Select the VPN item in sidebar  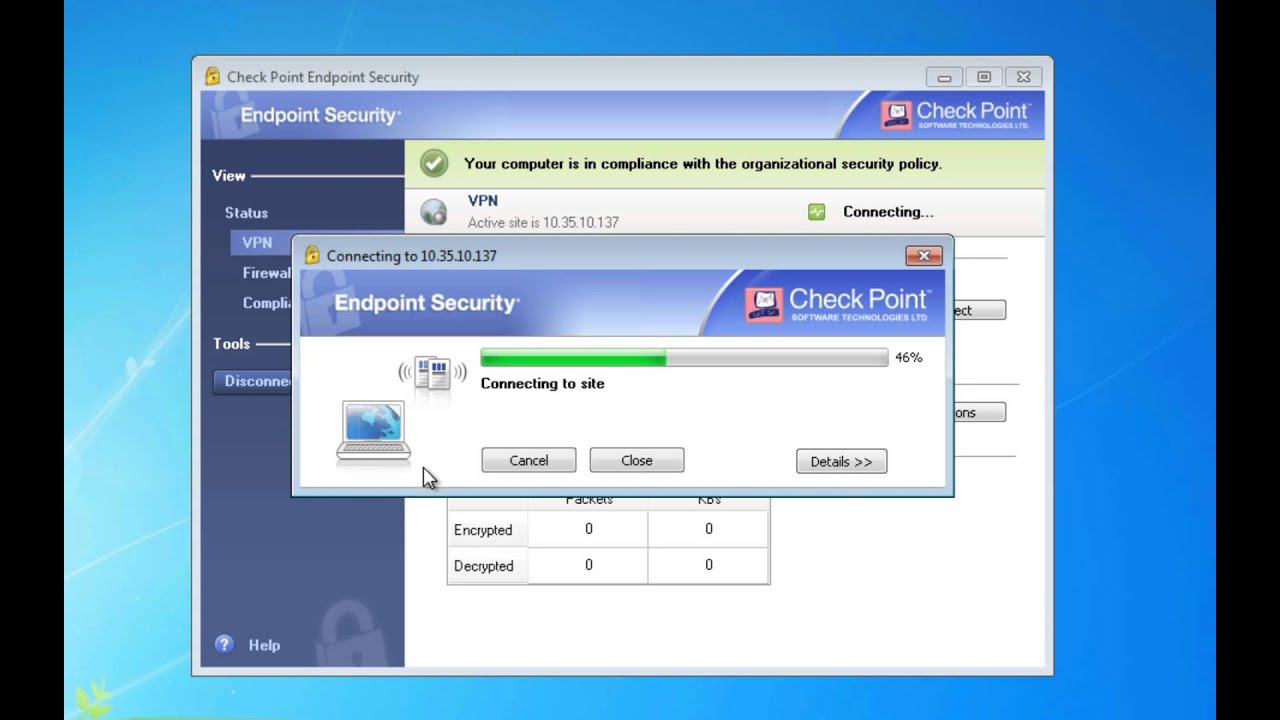pyautogui.click(x=257, y=242)
